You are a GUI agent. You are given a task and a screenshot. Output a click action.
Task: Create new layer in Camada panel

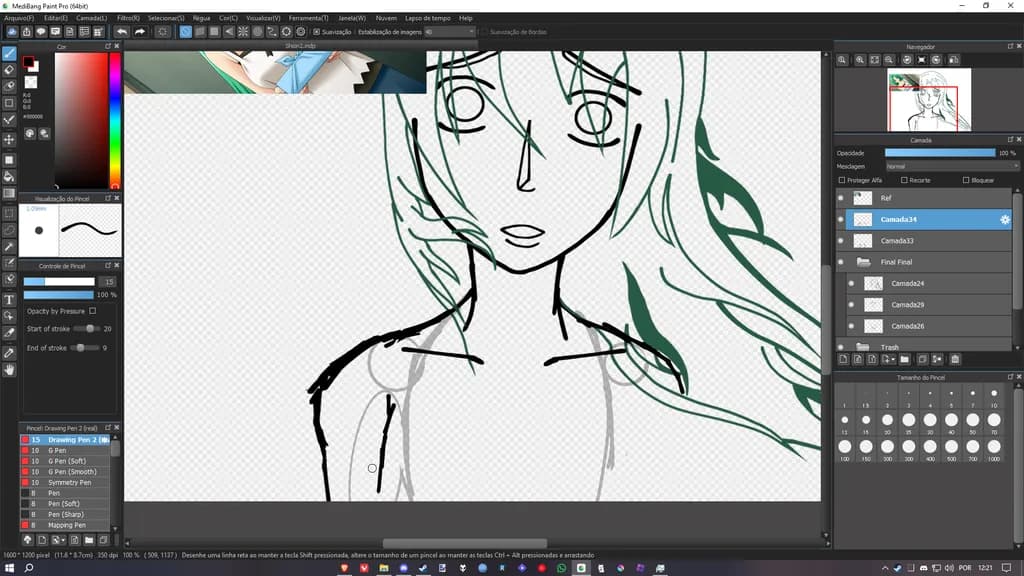click(844, 359)
